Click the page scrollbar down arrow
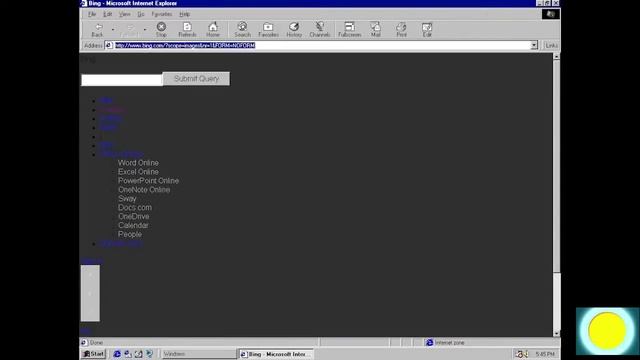The height and width of the screenshot is (360, 640). click(x=556, y=333)
